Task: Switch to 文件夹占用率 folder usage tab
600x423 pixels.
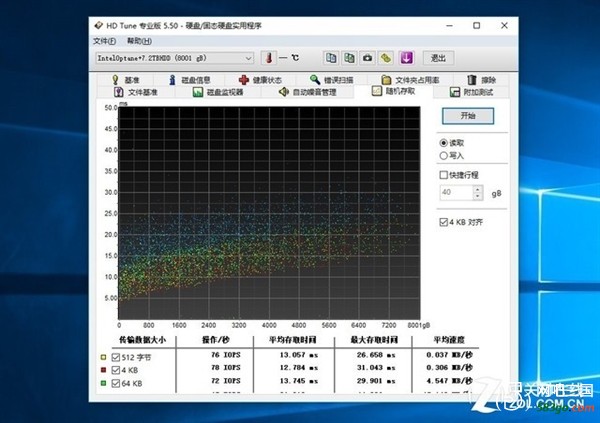Action: tap(410, 80)
